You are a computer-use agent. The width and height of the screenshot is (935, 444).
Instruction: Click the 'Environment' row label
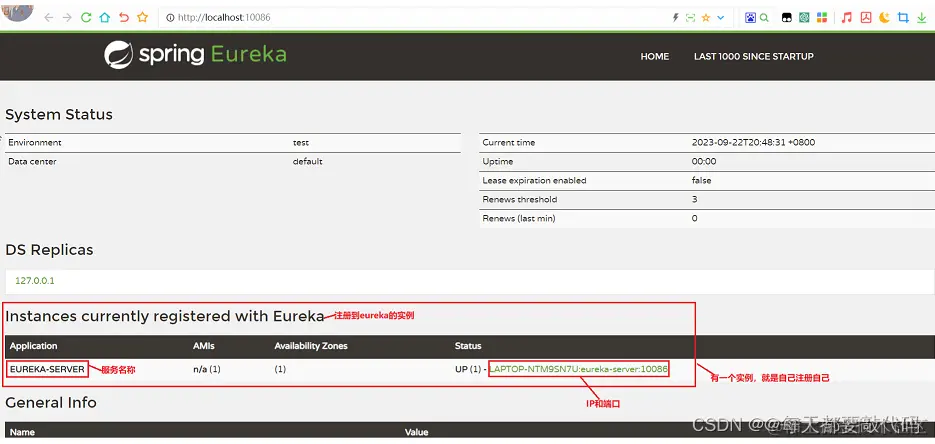click(x=35, y=143)
